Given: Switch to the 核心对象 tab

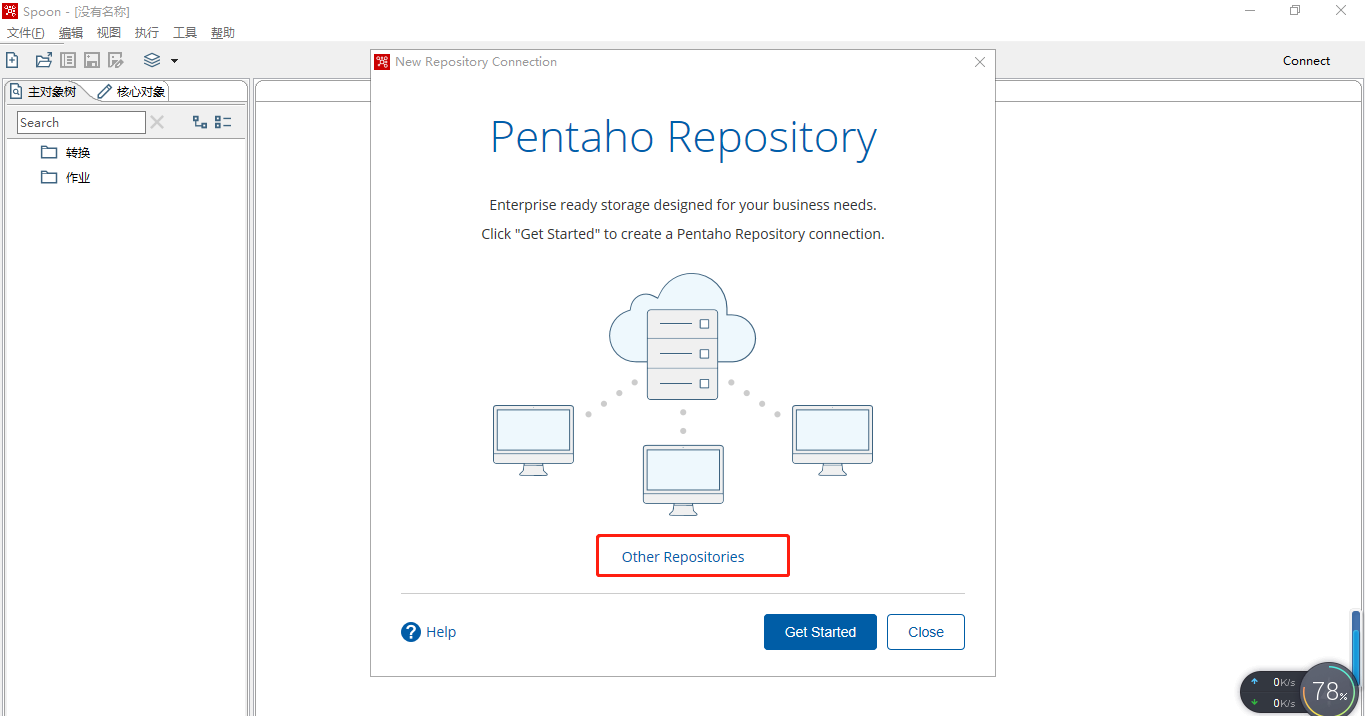Looking at the screenshot, I should point(132,91).
